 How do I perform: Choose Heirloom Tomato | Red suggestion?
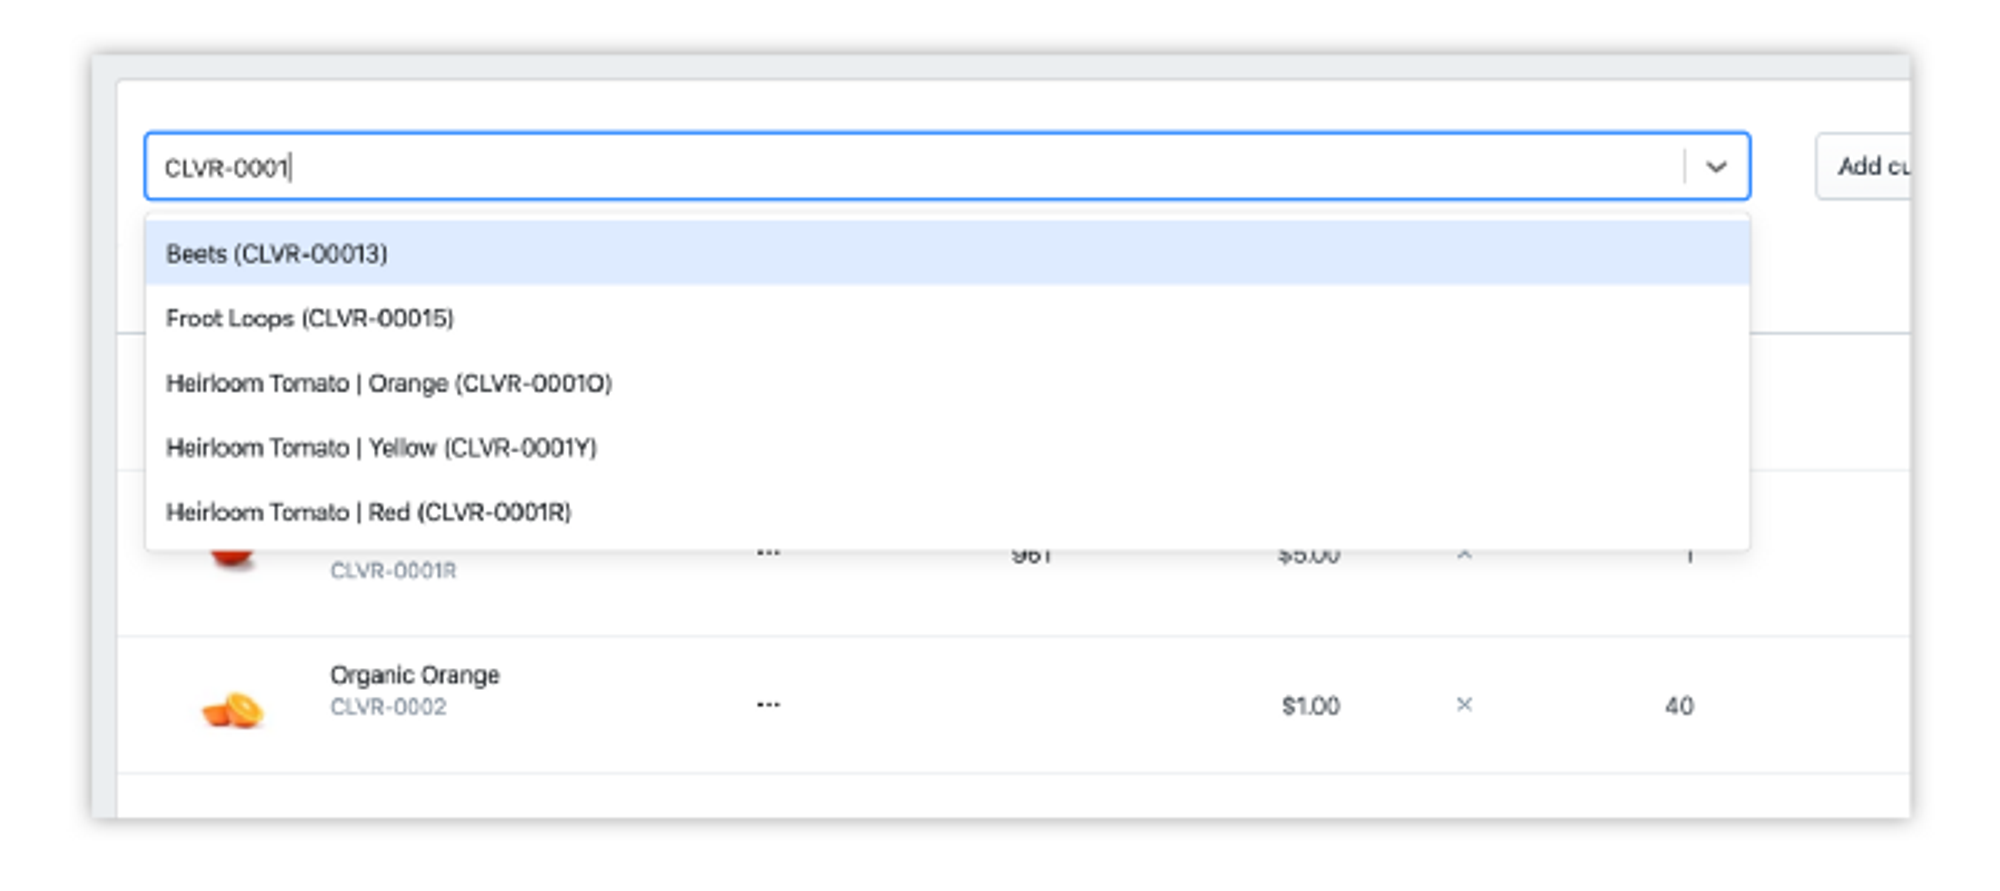point(368,512)
